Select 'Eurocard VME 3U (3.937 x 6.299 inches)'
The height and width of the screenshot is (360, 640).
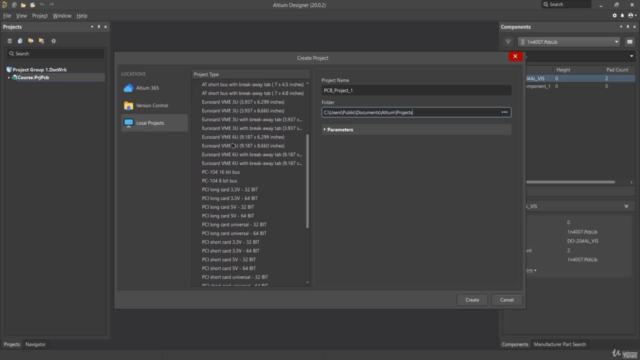pyautogui.click(x=243, y=102)
